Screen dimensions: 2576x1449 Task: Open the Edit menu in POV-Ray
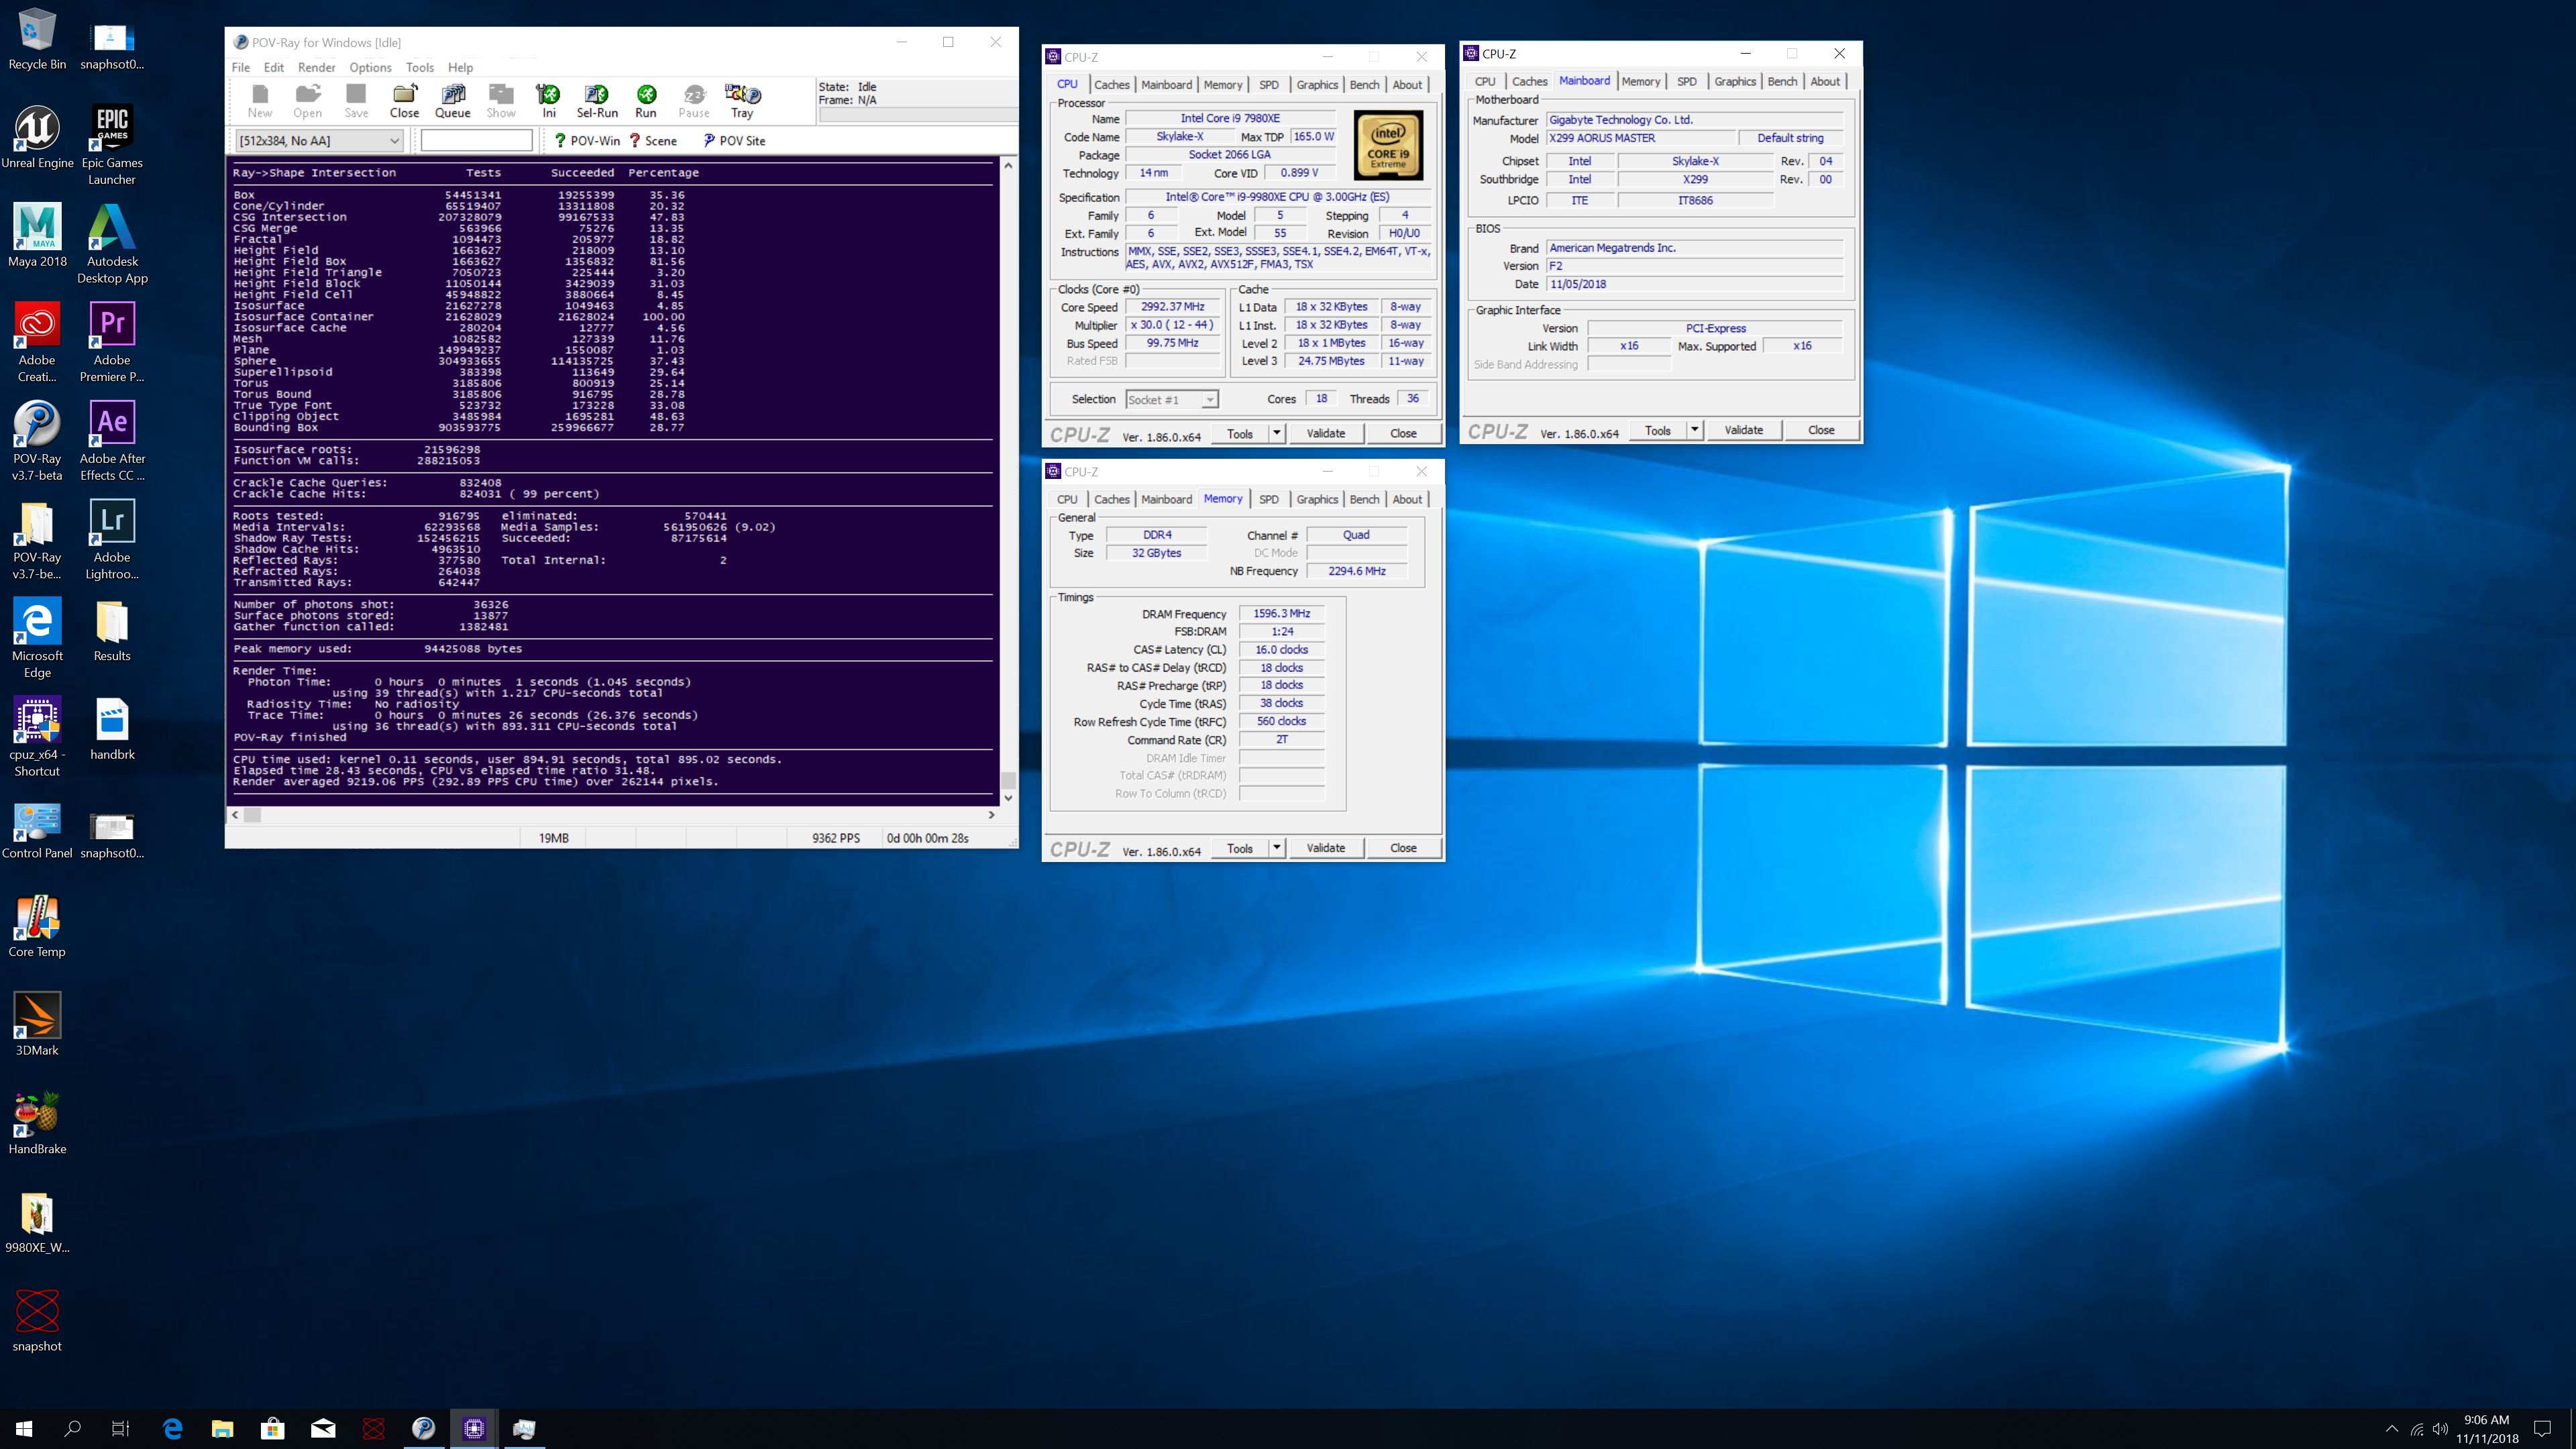[274, 67]
